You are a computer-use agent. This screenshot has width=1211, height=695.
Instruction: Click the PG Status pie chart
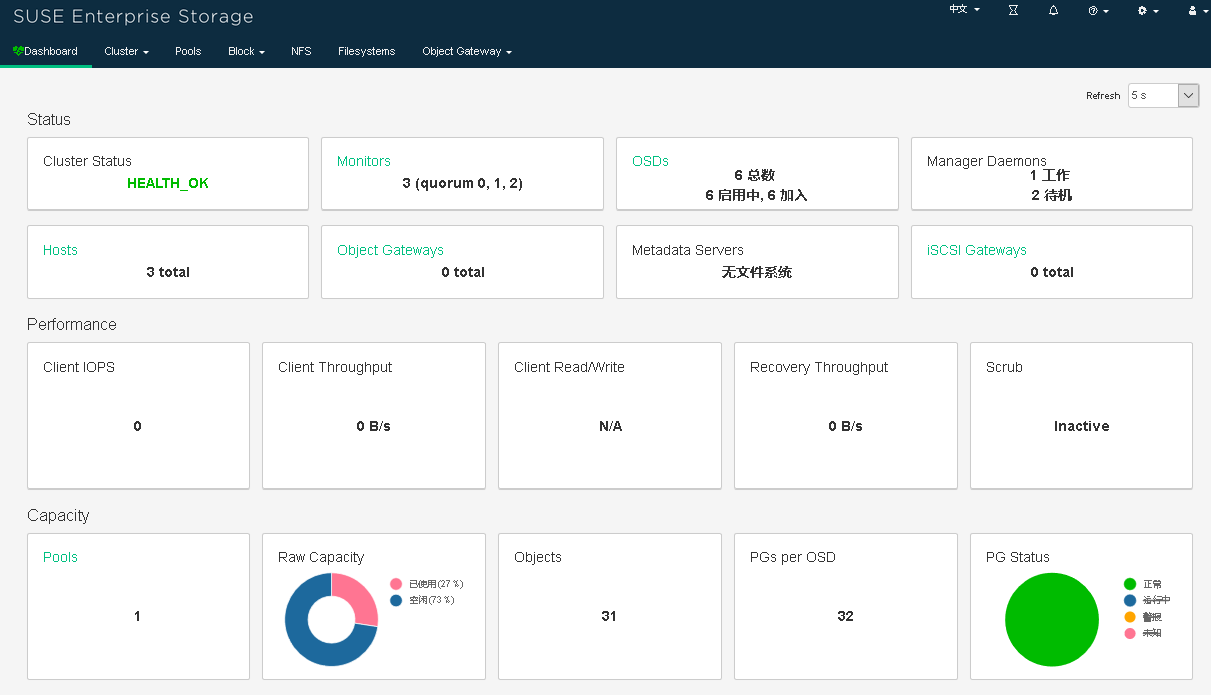point(1051,619)
